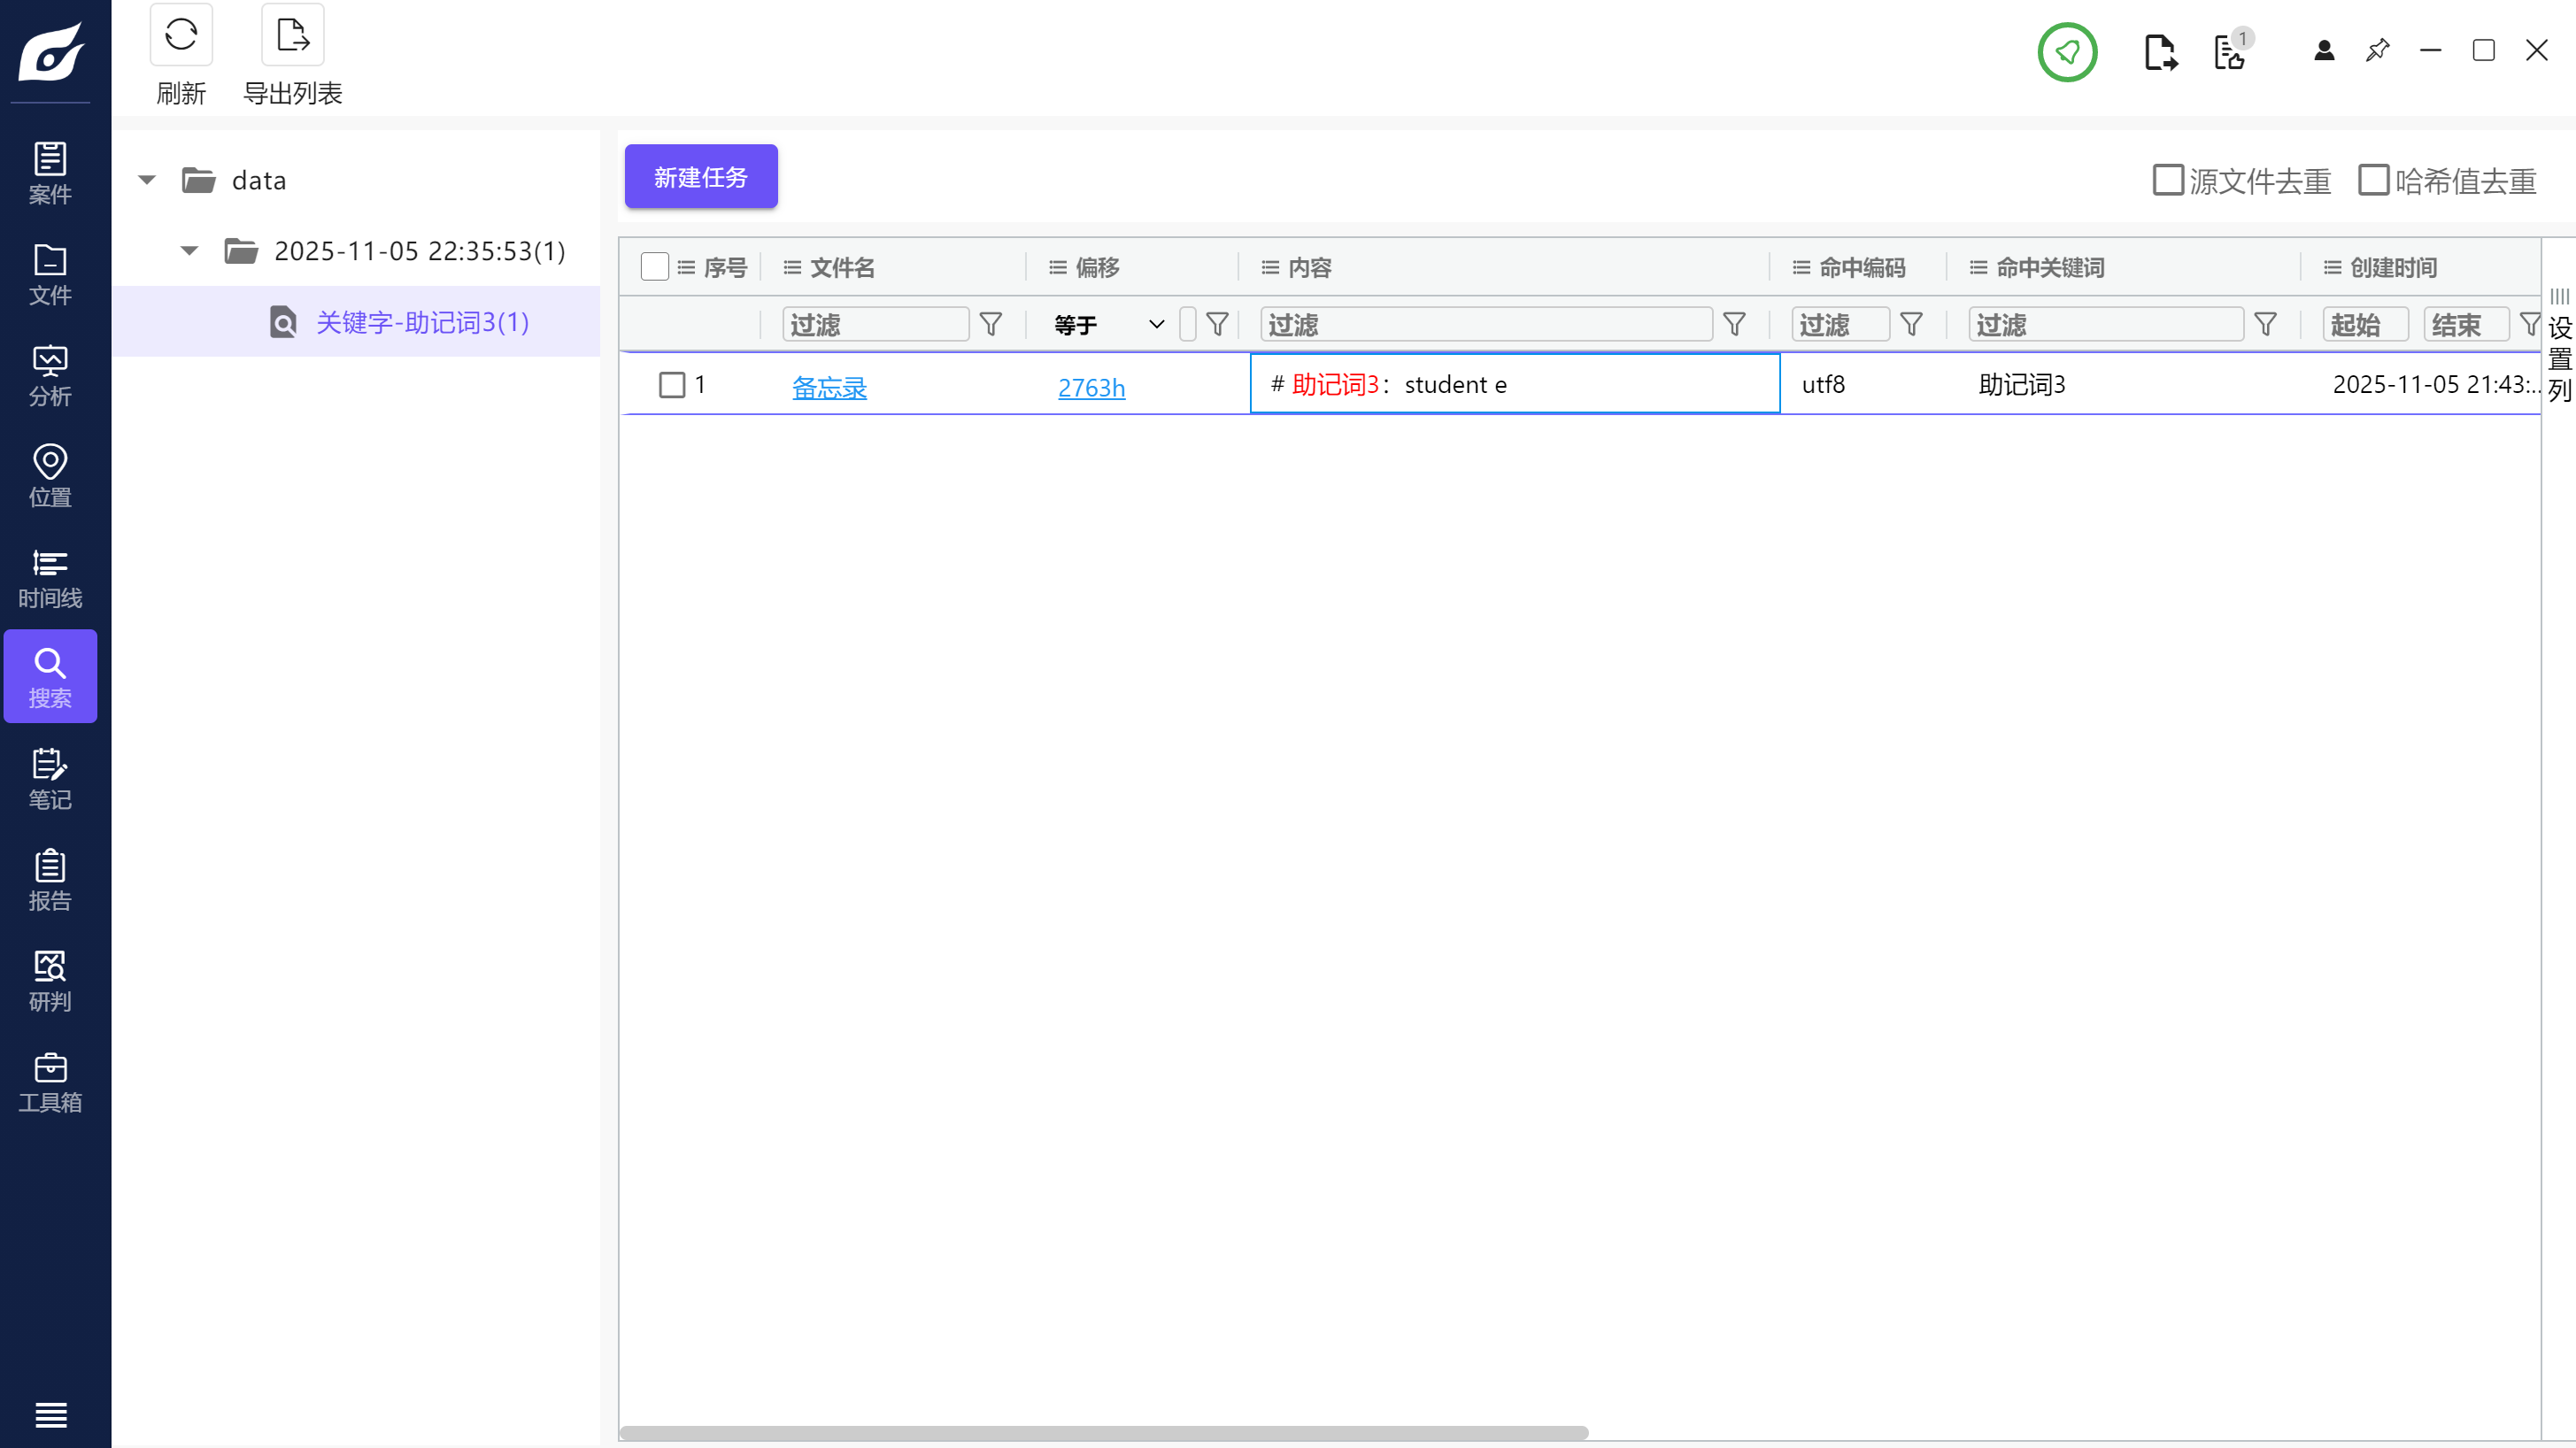Select 关键字-助记词3(1) tree item
The image size is (2576, 1448).
click(x=422, y=322)
